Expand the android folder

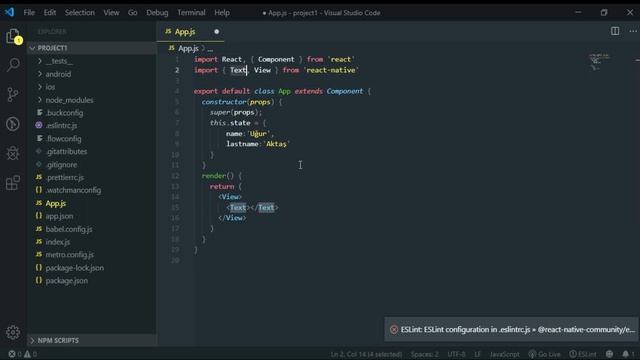(58, 74)
